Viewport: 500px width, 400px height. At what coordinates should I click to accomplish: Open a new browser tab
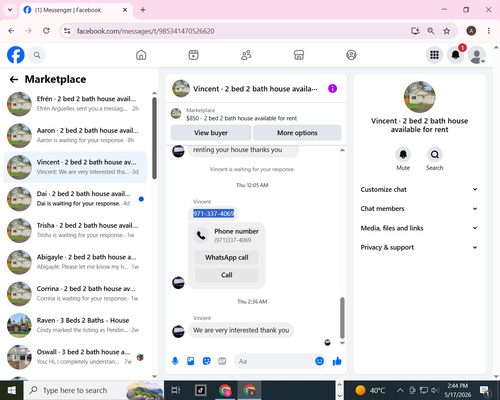[x=143, y=10]
